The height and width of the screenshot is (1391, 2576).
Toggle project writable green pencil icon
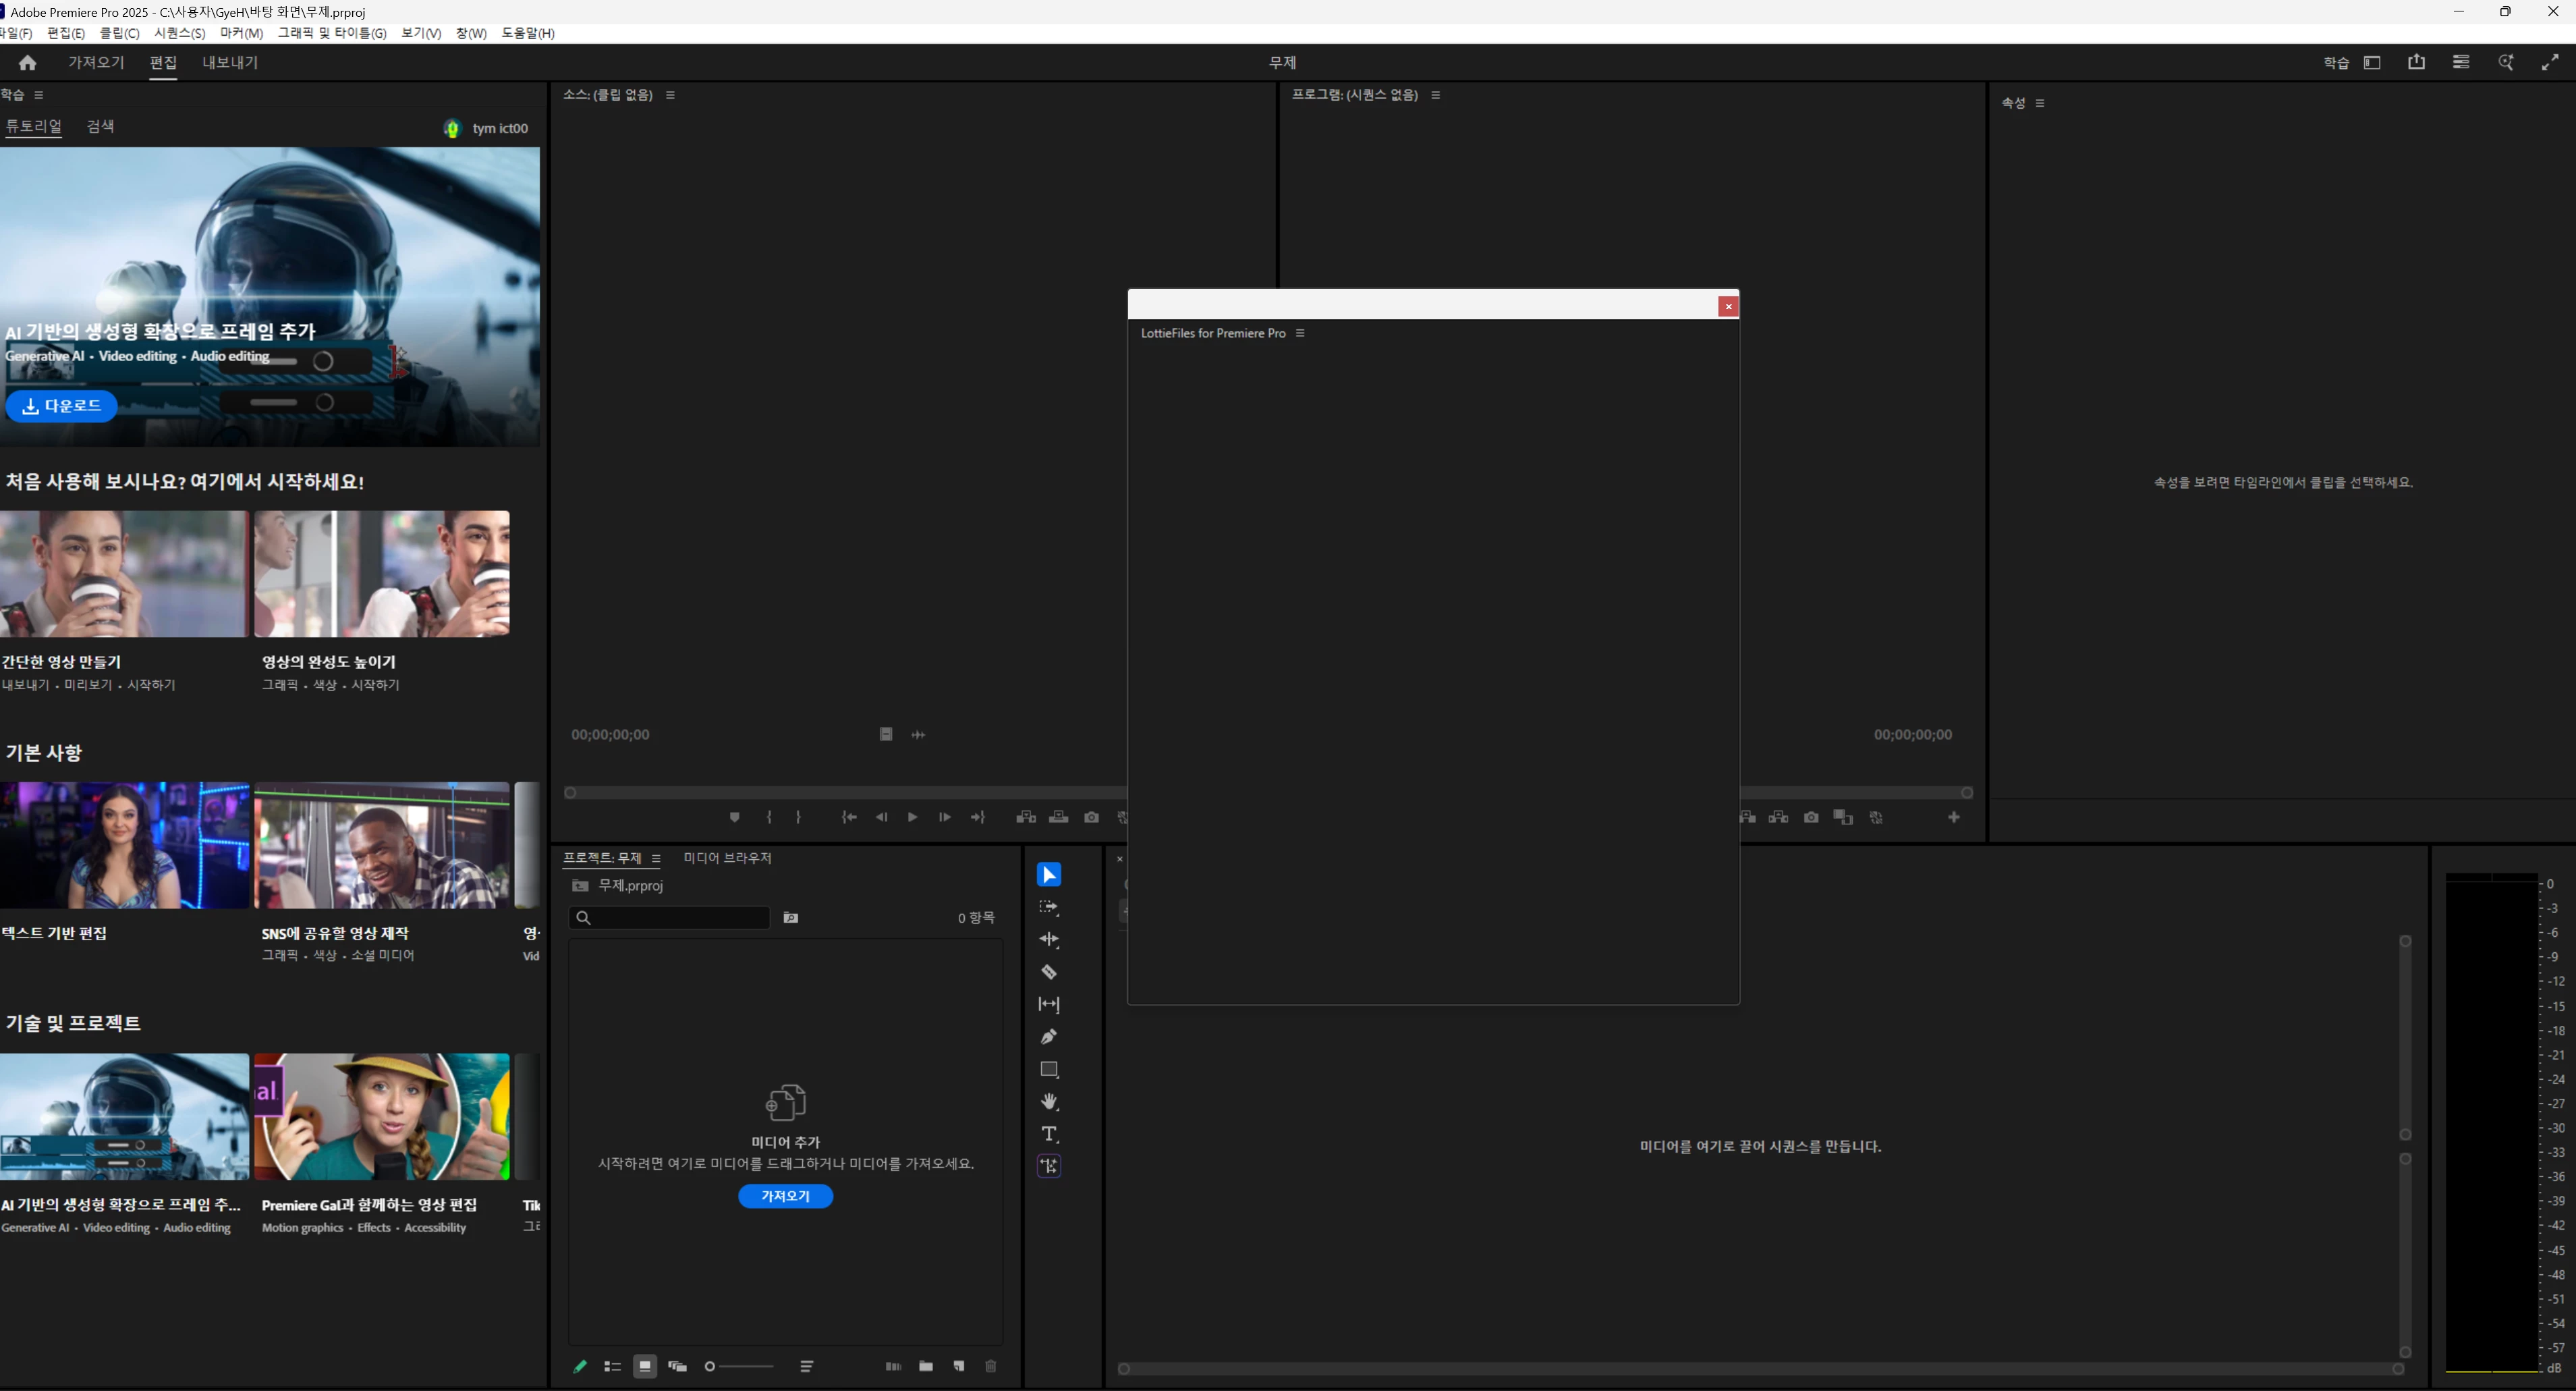pyautogui.click(x=580, y=1366)
